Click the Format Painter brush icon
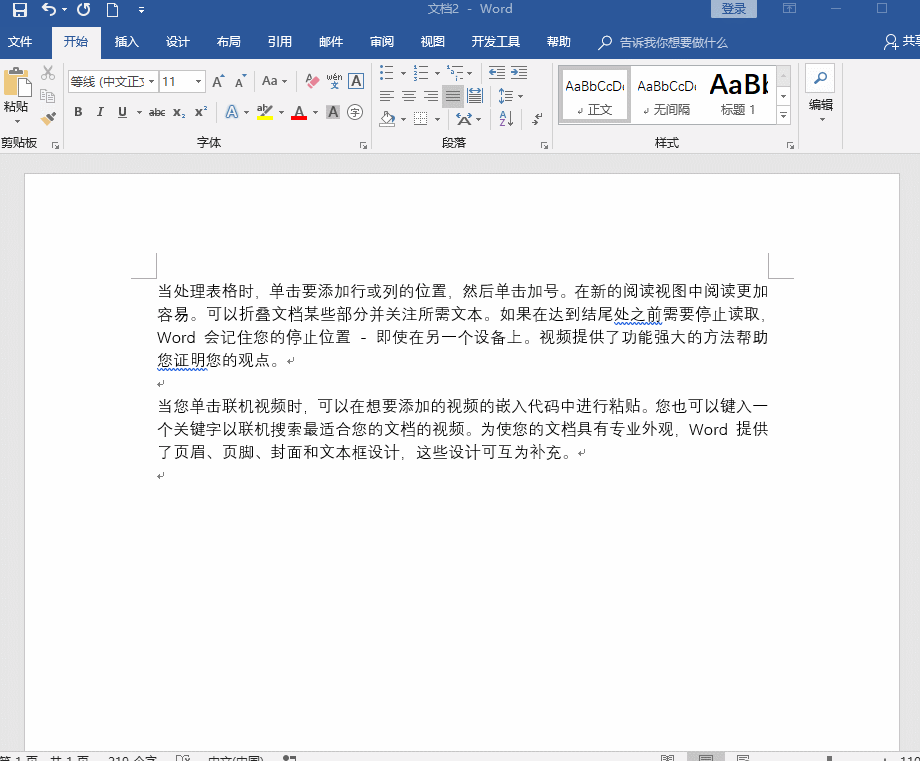This screenshot has height=761, width=920. click(x=48, y=119)
